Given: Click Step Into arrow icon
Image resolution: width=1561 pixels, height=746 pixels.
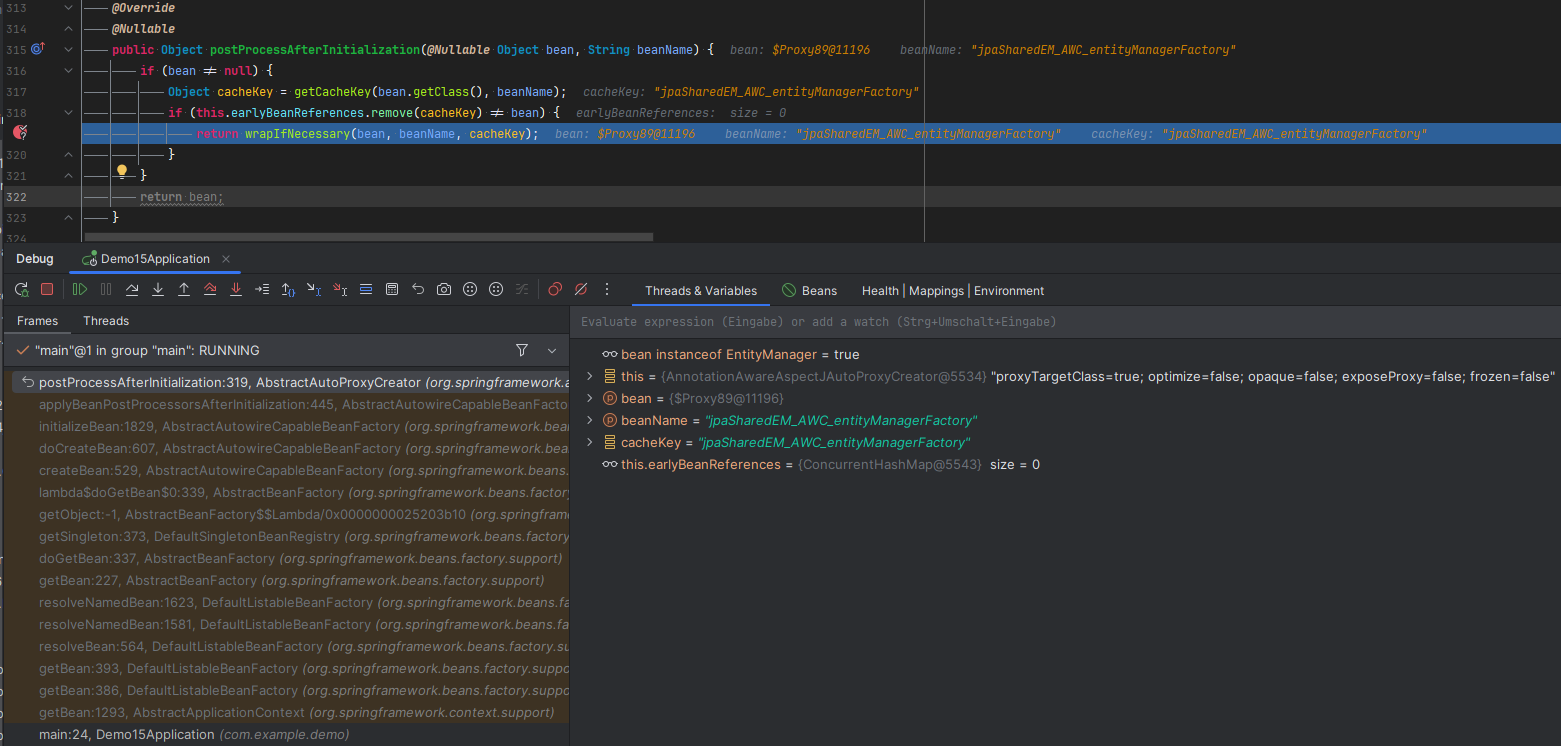Looking at the screenshot, I should [158, 290].
